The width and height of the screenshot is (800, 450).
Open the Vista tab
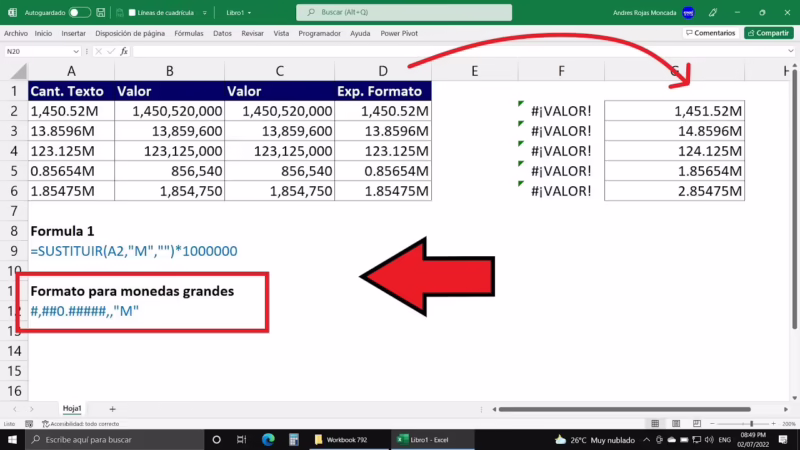click(281, 33)
